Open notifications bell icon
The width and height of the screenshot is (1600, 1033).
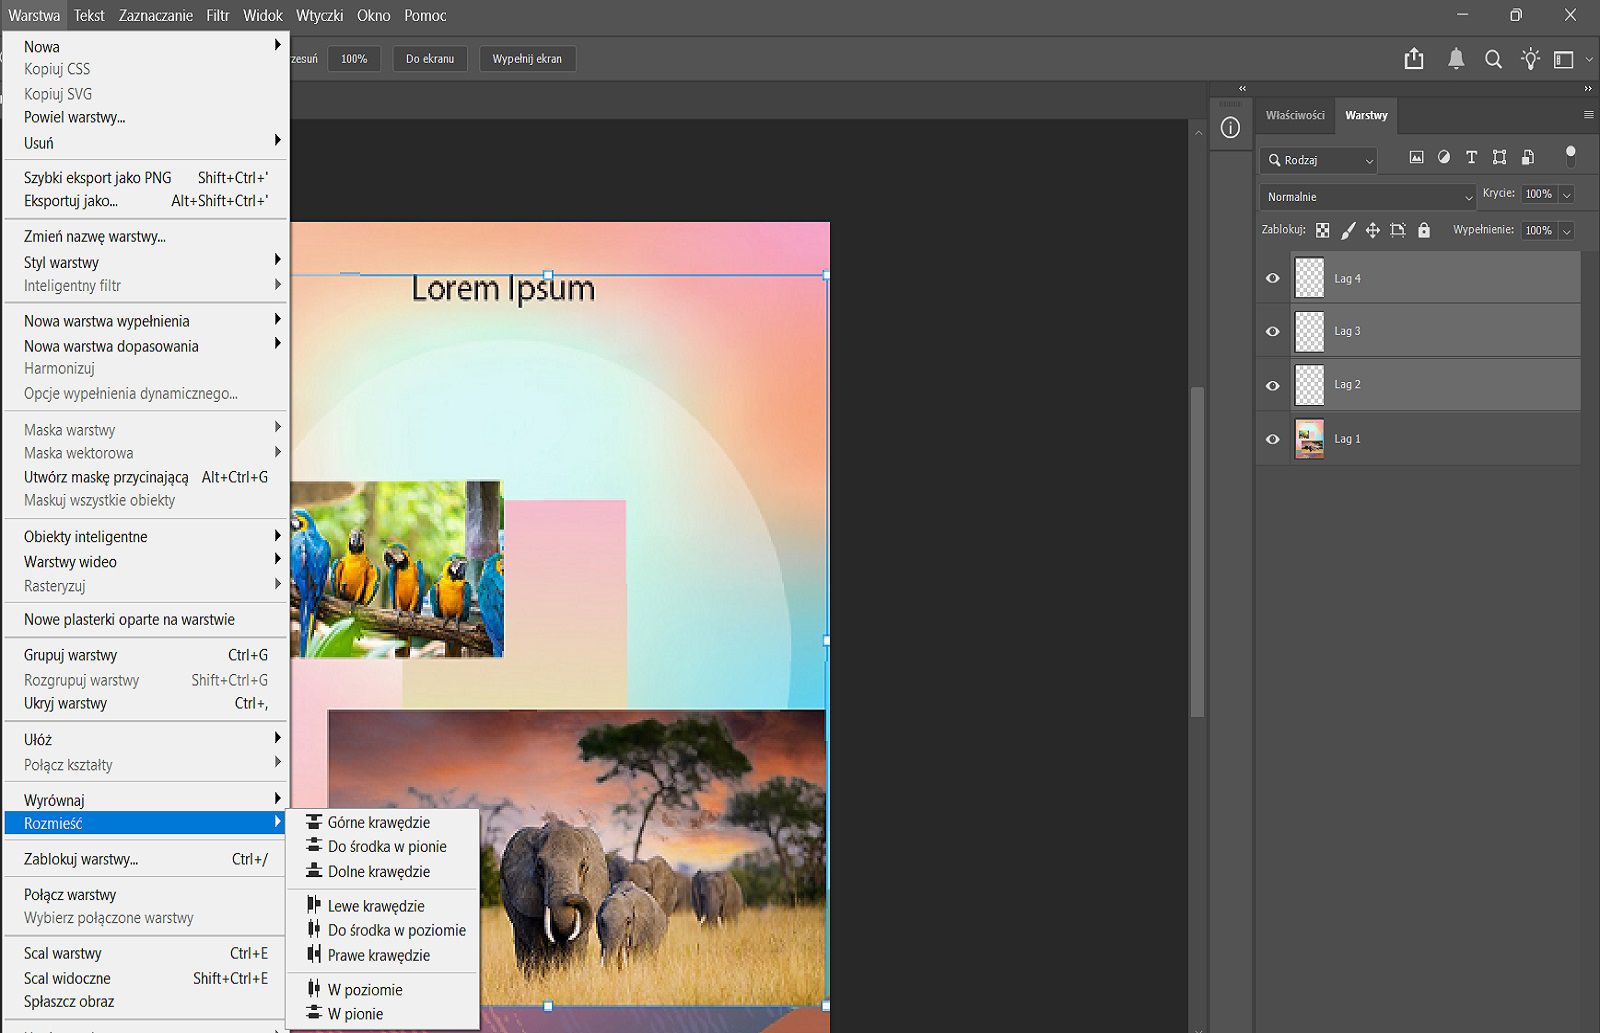(x=1456, y=59)
